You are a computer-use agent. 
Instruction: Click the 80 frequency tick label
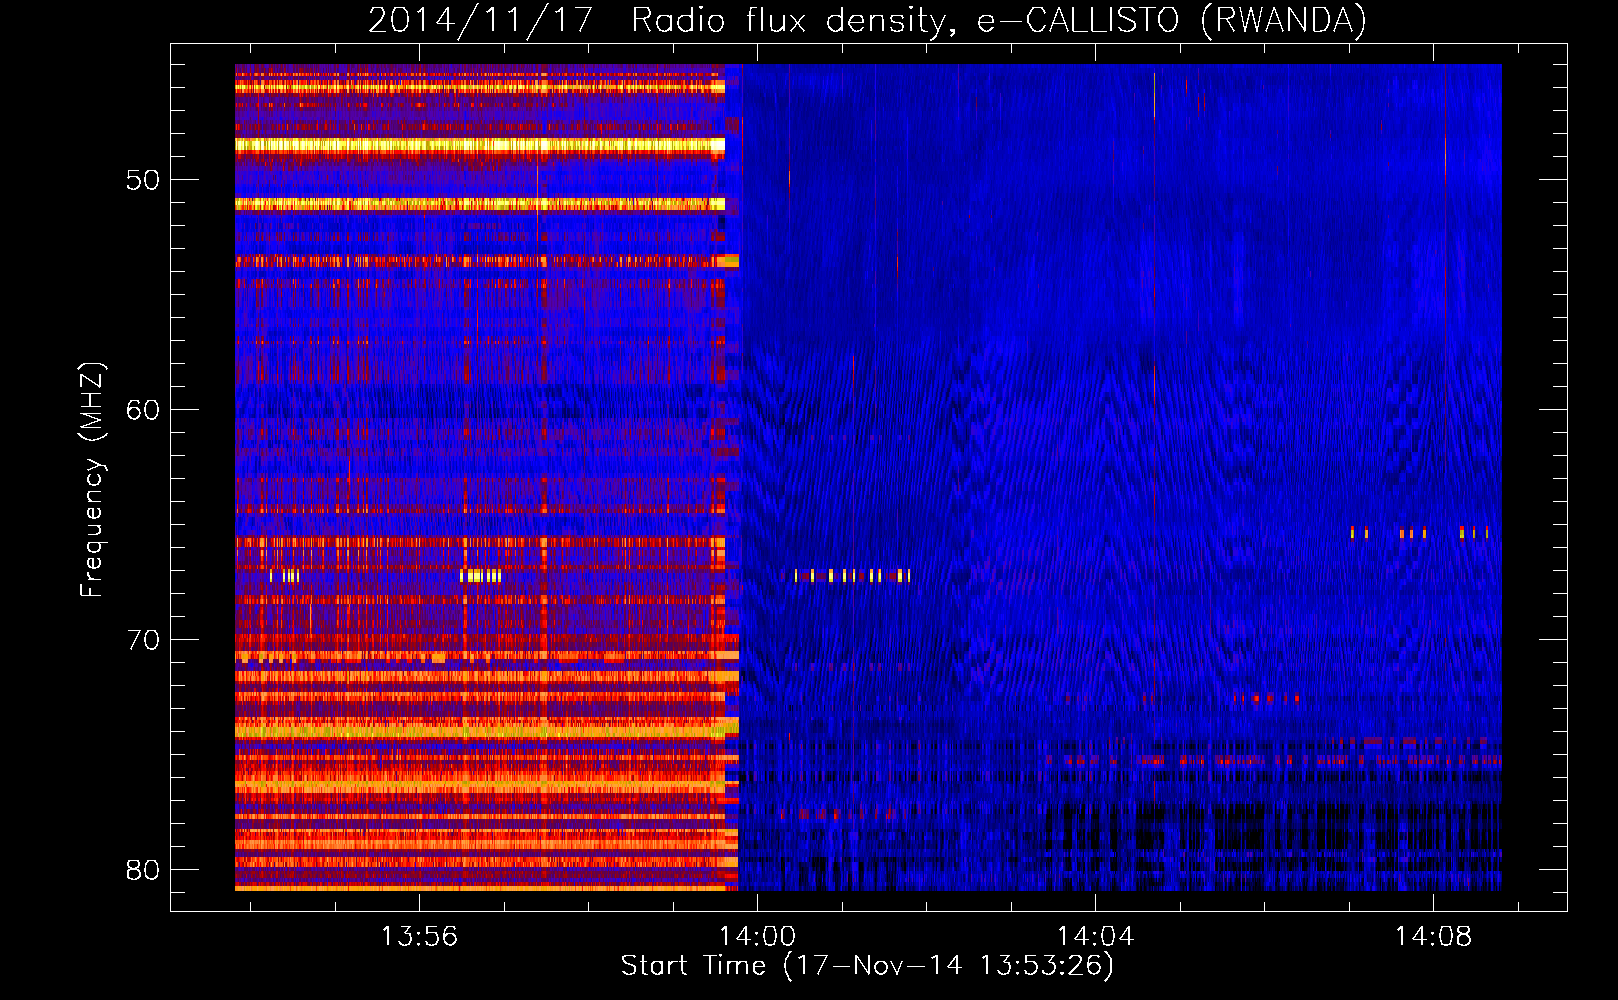click(143, 870)
